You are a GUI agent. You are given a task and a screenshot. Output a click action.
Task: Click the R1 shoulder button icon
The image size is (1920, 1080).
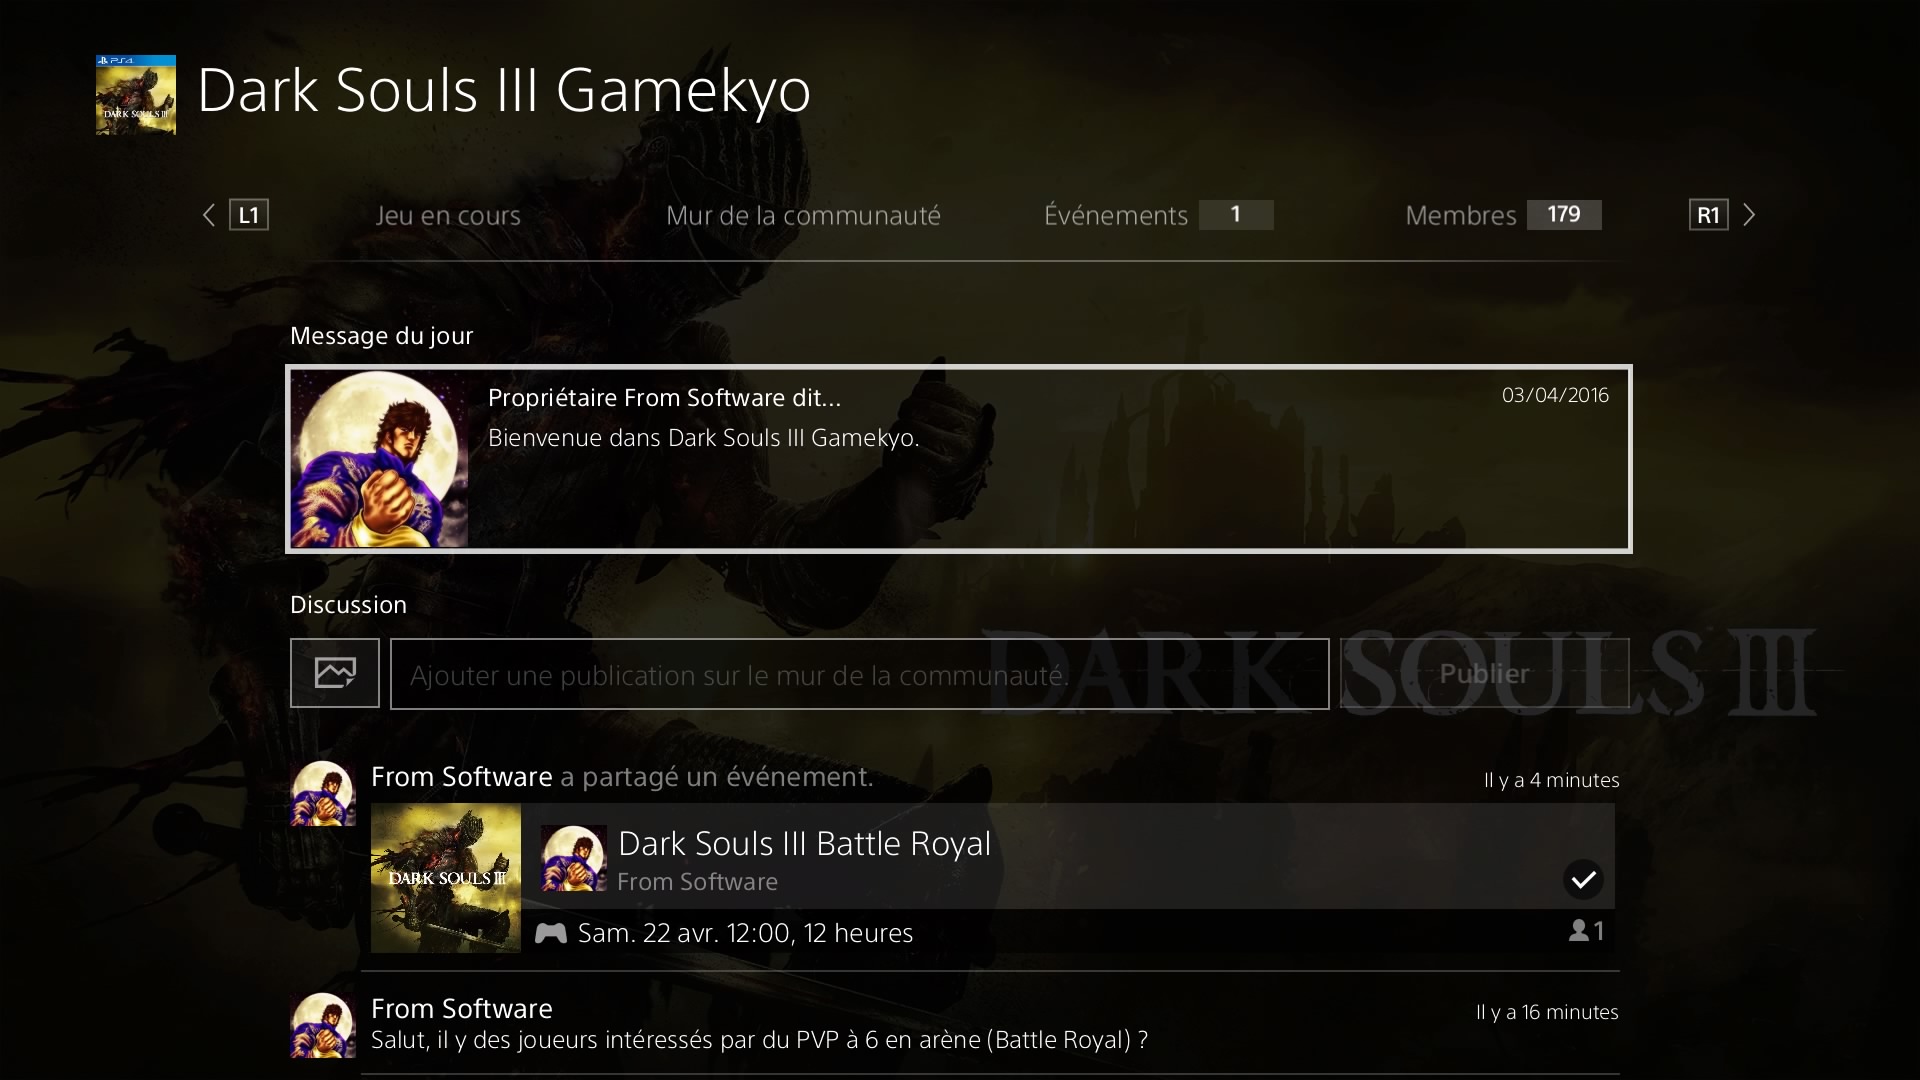pyautogui.click(x=1708, y=215)
